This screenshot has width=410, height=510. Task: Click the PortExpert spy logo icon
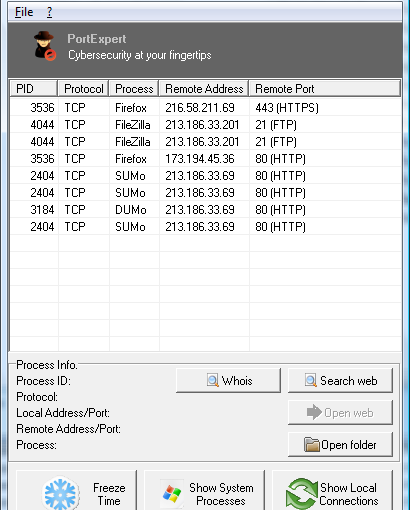(x=45, y=46)
